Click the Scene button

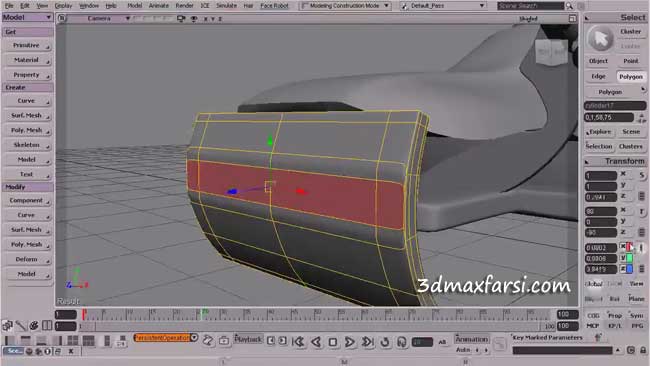click(x=631, y=131)
